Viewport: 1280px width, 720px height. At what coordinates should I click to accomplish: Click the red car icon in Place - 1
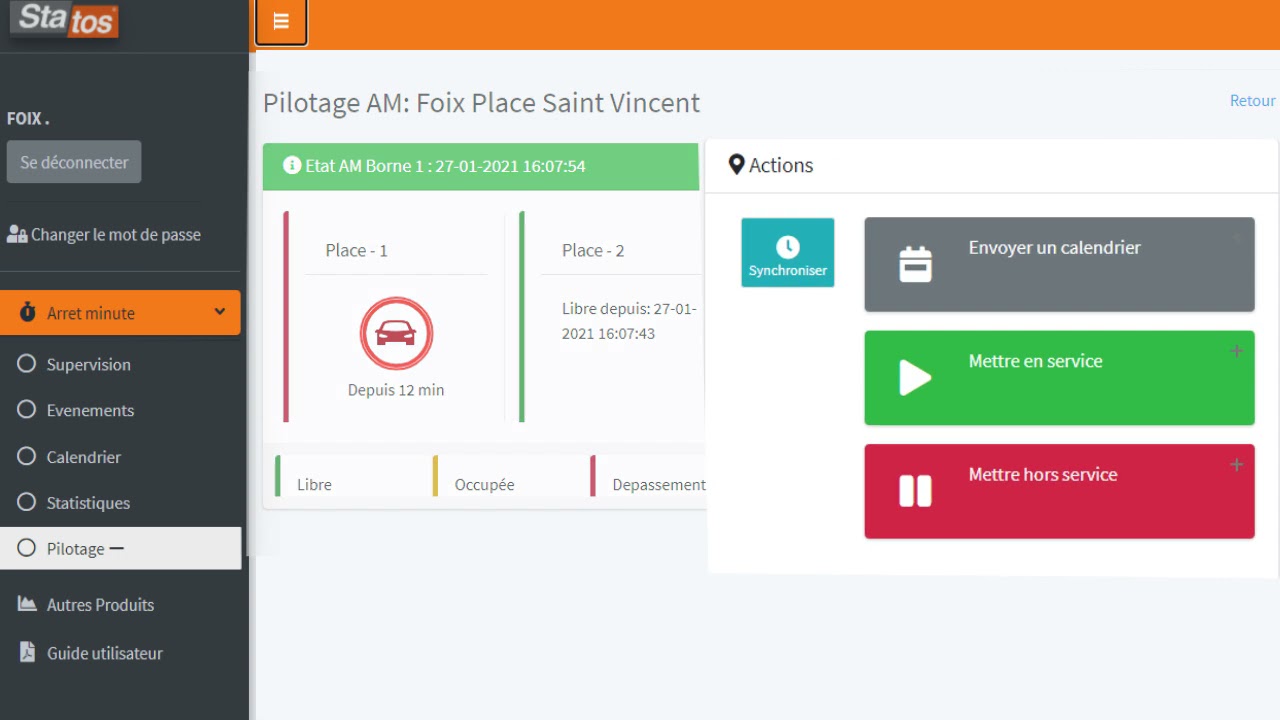tap(396, 333)
